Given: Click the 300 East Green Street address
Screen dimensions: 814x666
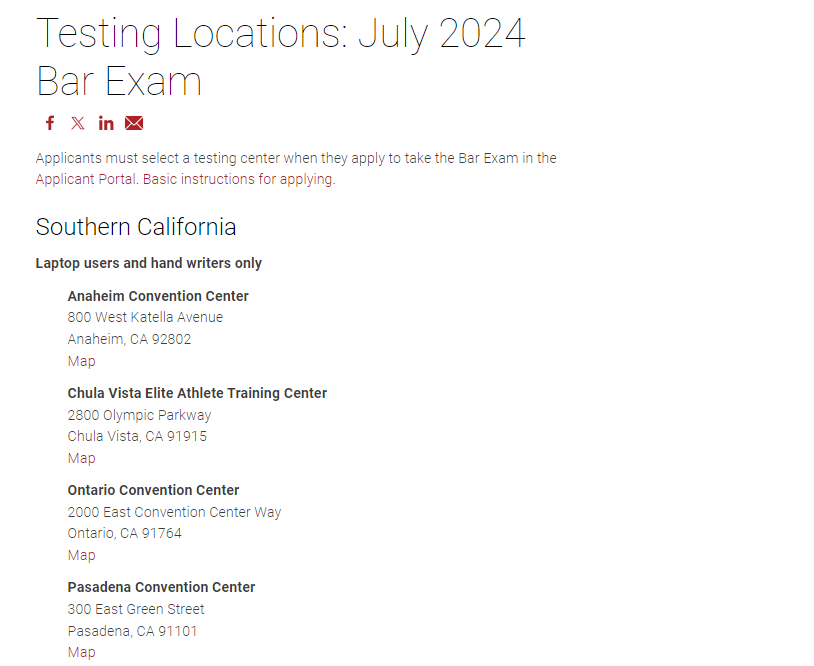Looking at the screenshot, I should [136, 609].
